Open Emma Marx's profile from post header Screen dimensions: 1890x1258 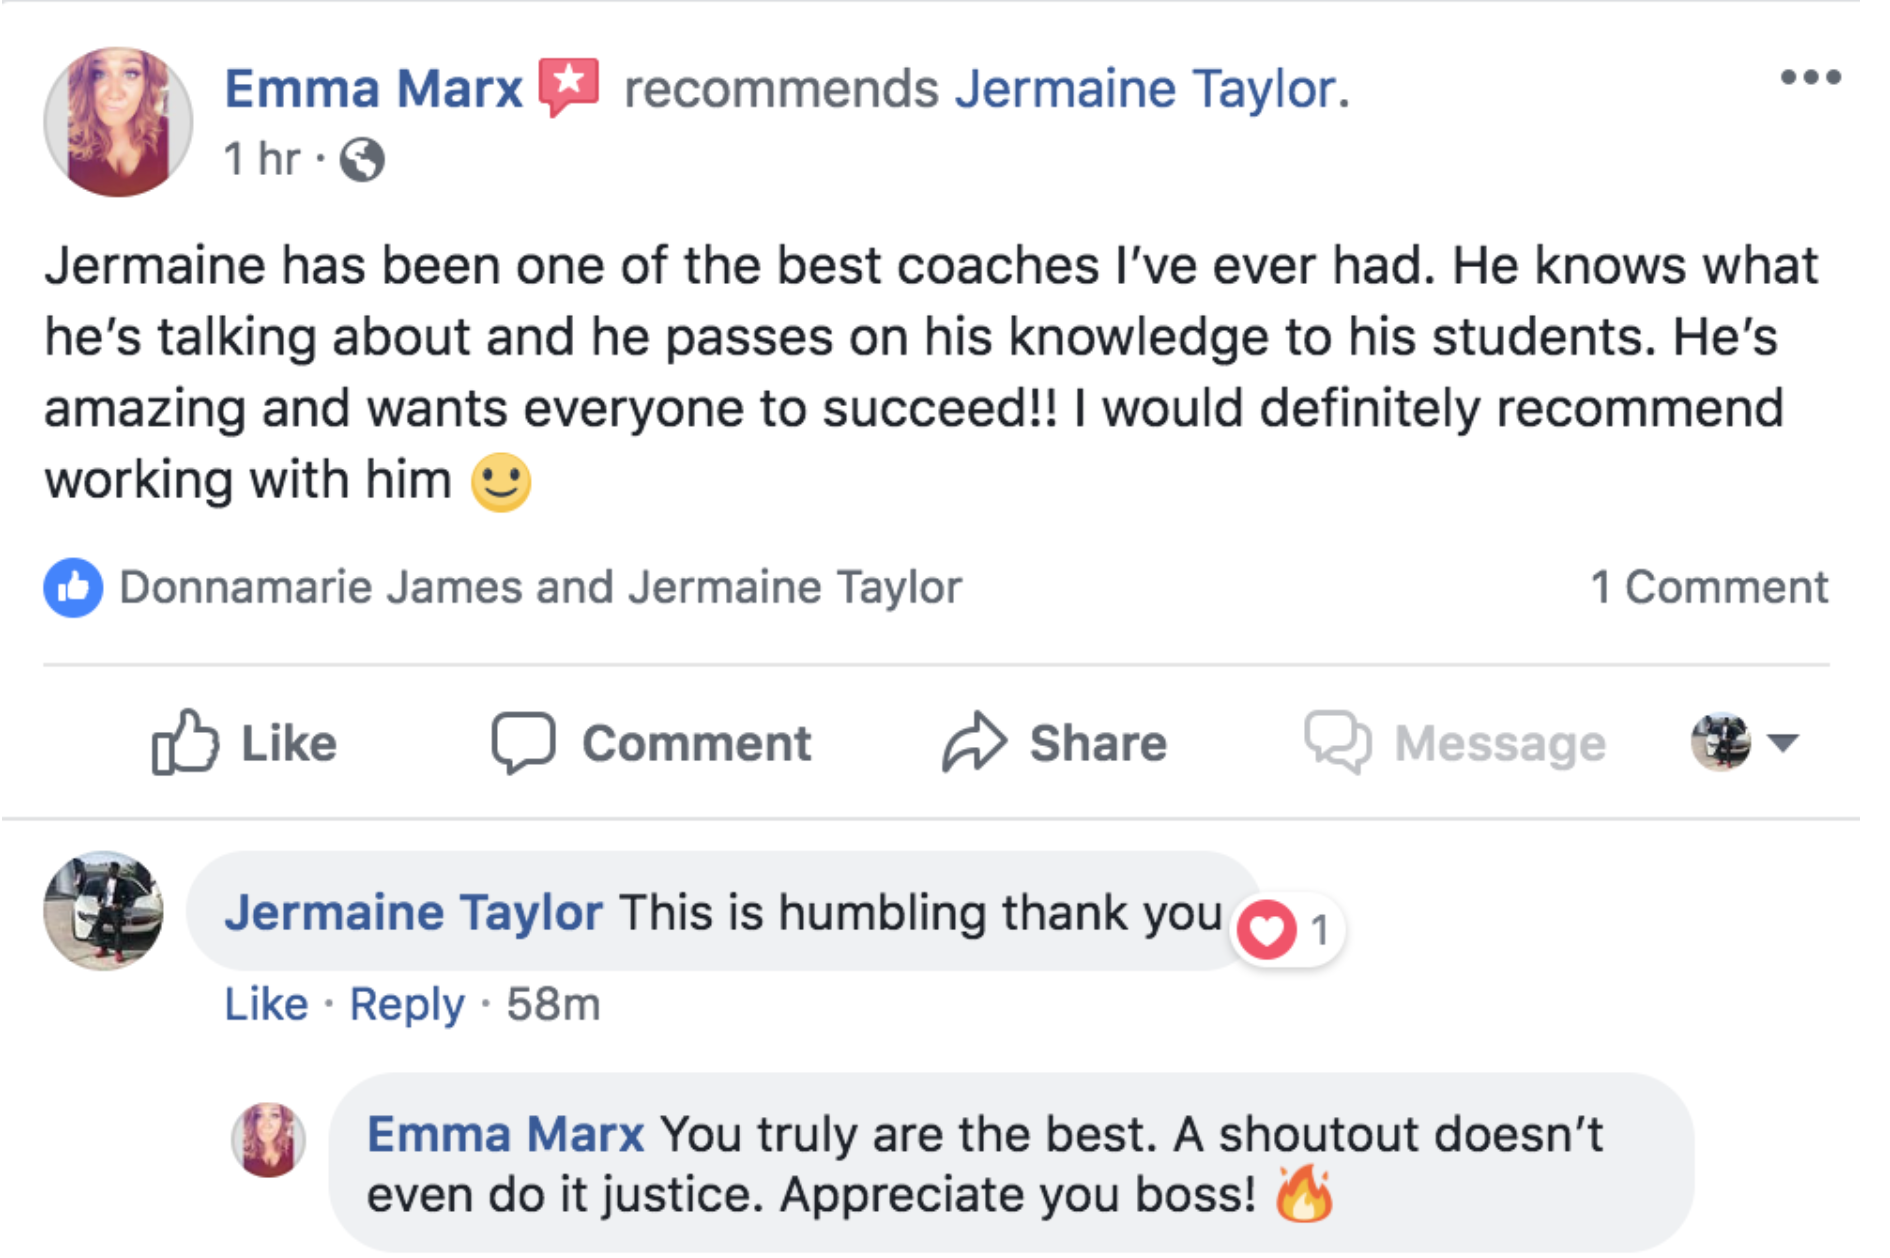[373, 88]
